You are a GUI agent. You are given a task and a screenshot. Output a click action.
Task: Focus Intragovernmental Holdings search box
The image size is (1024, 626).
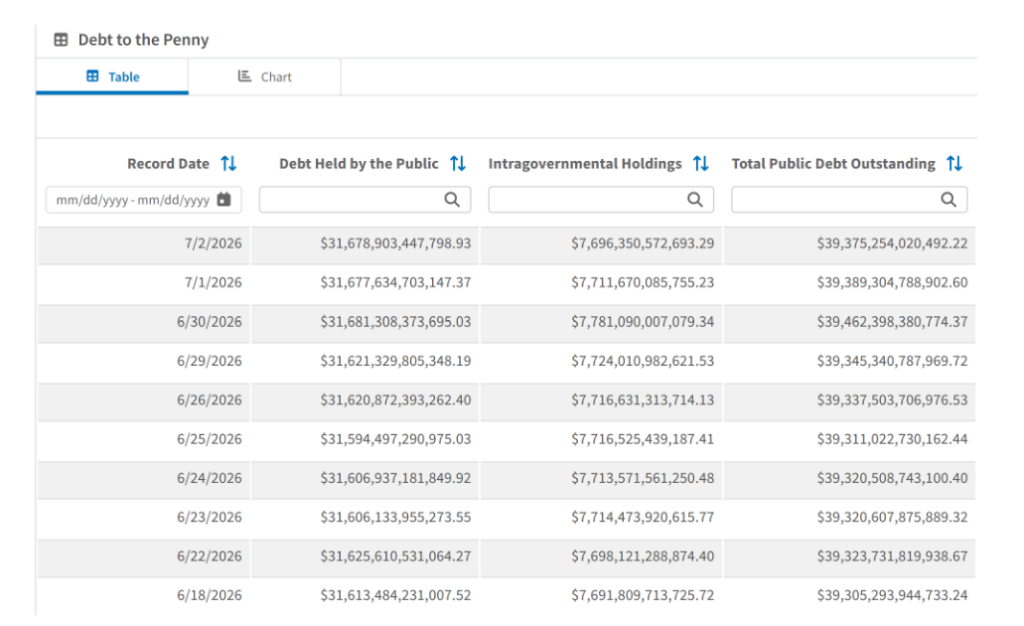tap(601, 200)
